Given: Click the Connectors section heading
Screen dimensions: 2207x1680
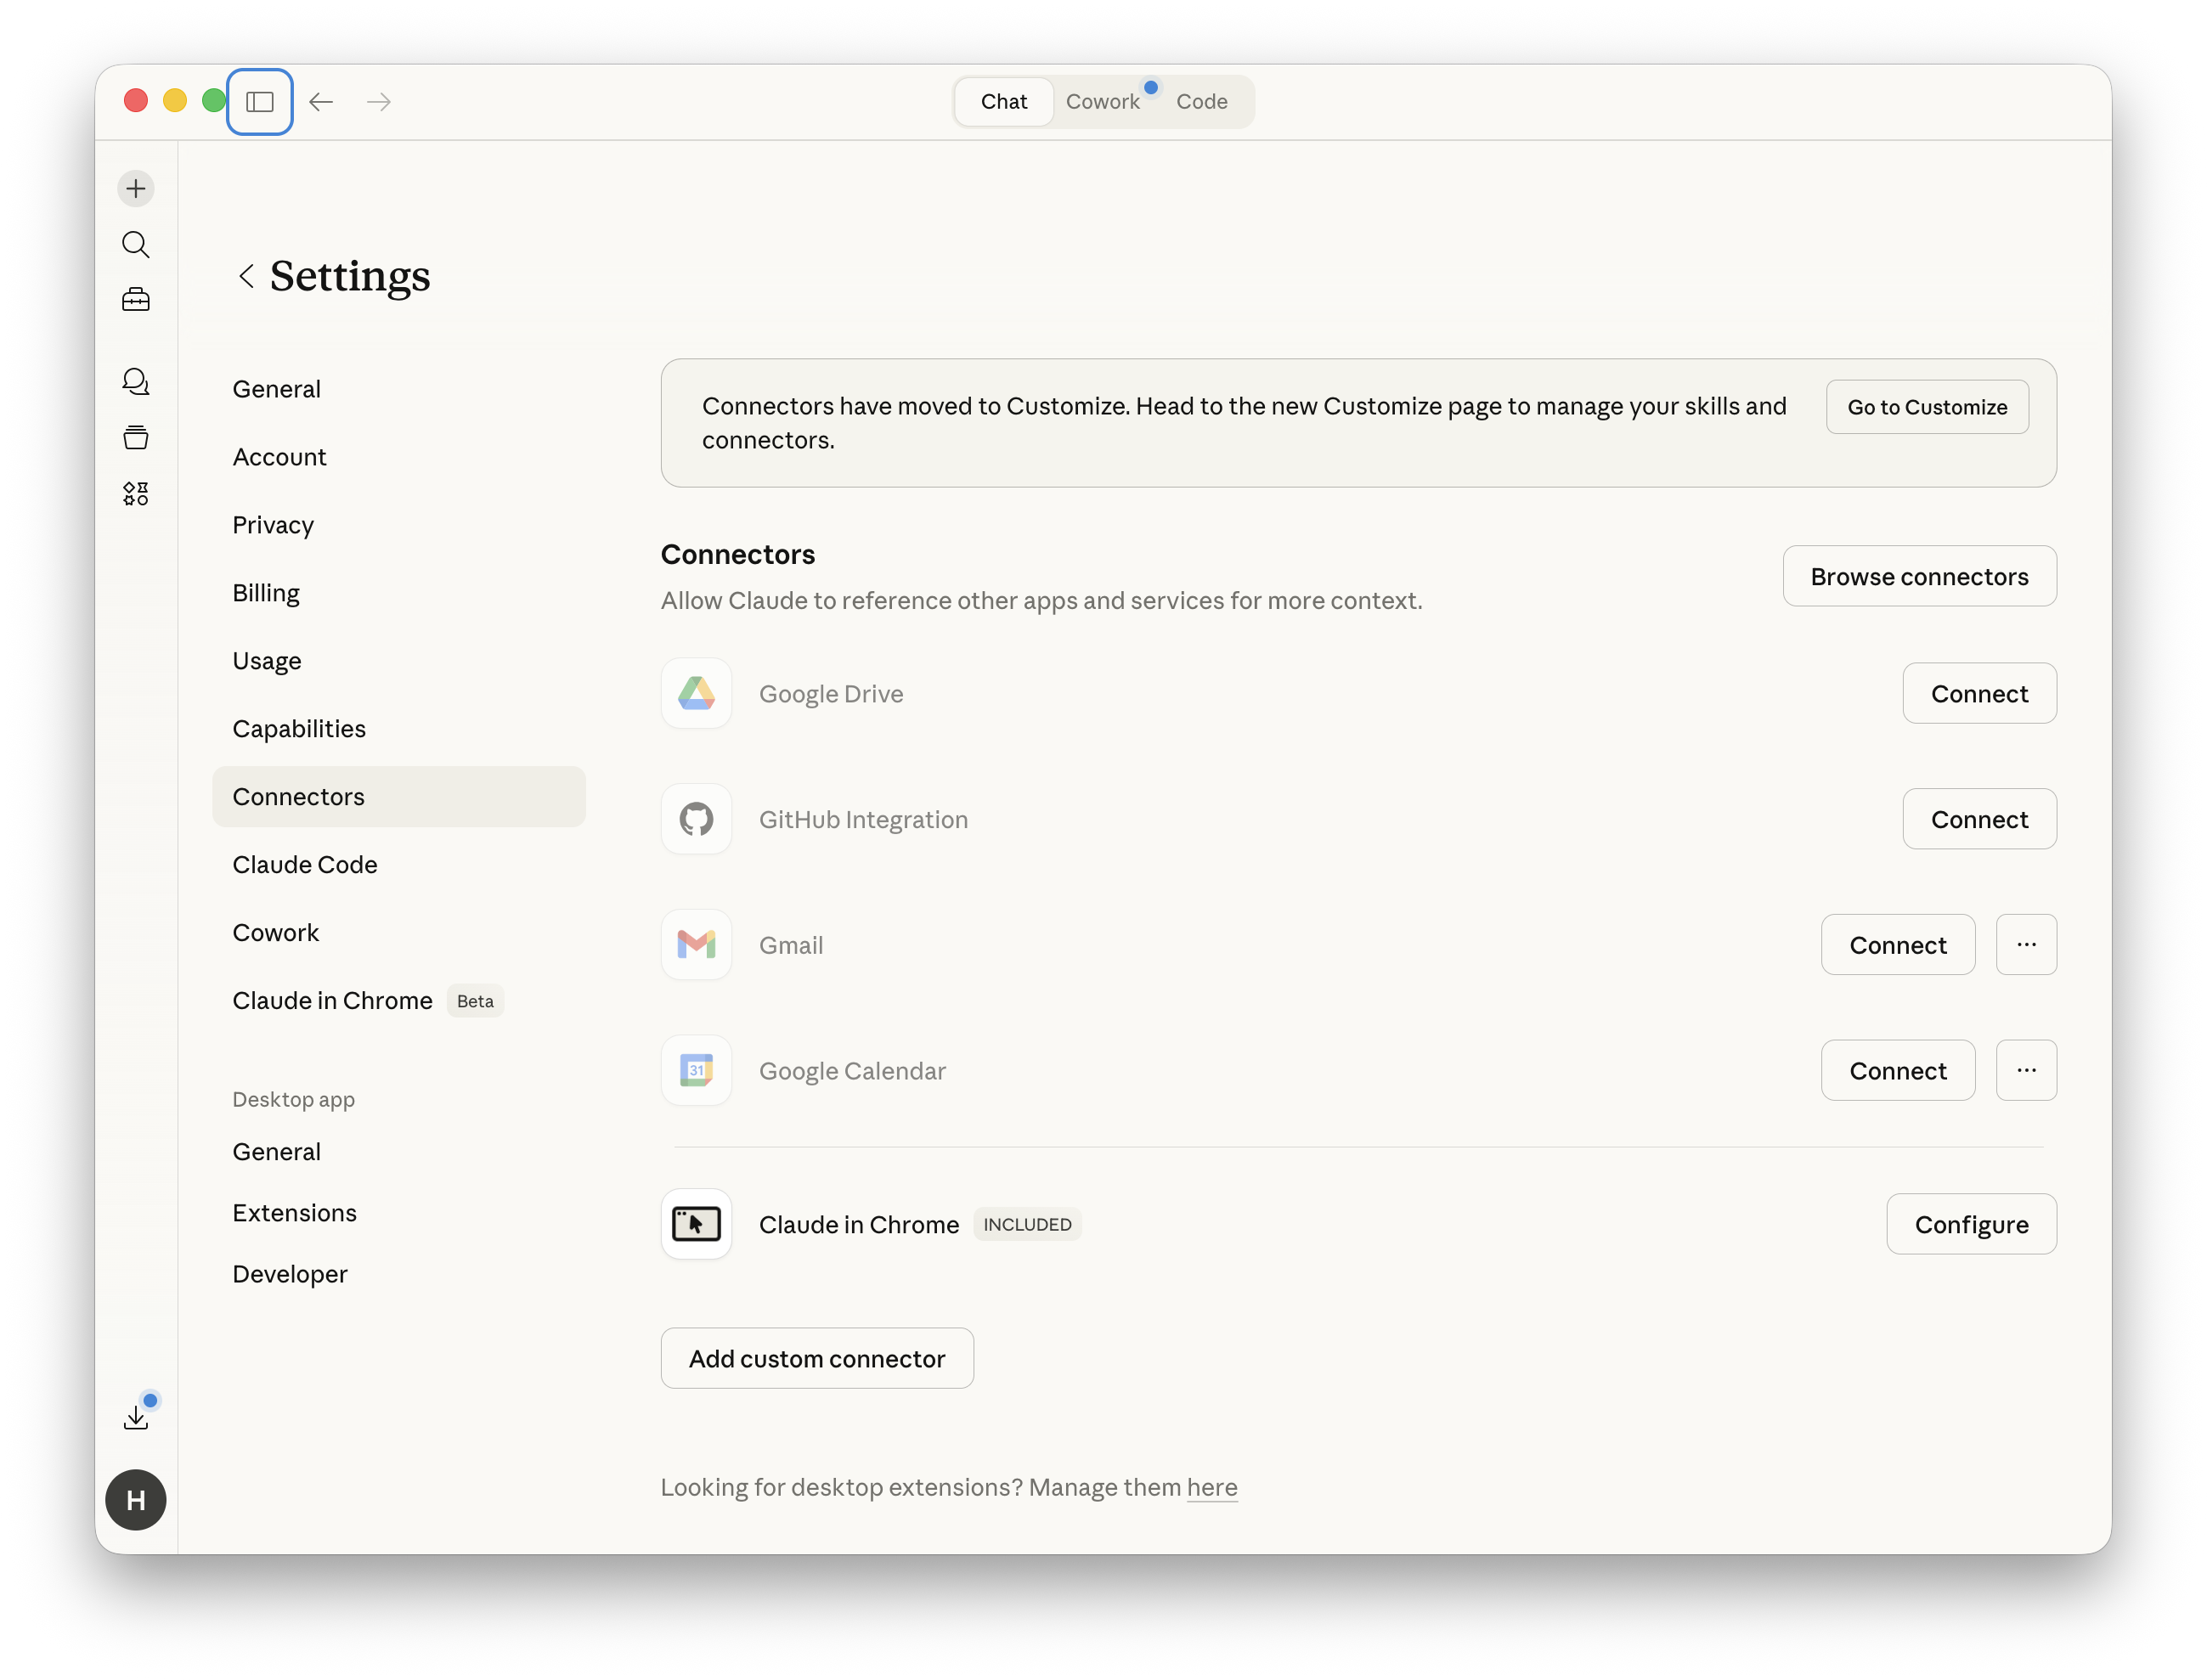Looking at the screenshot, I should pos(738,554).
